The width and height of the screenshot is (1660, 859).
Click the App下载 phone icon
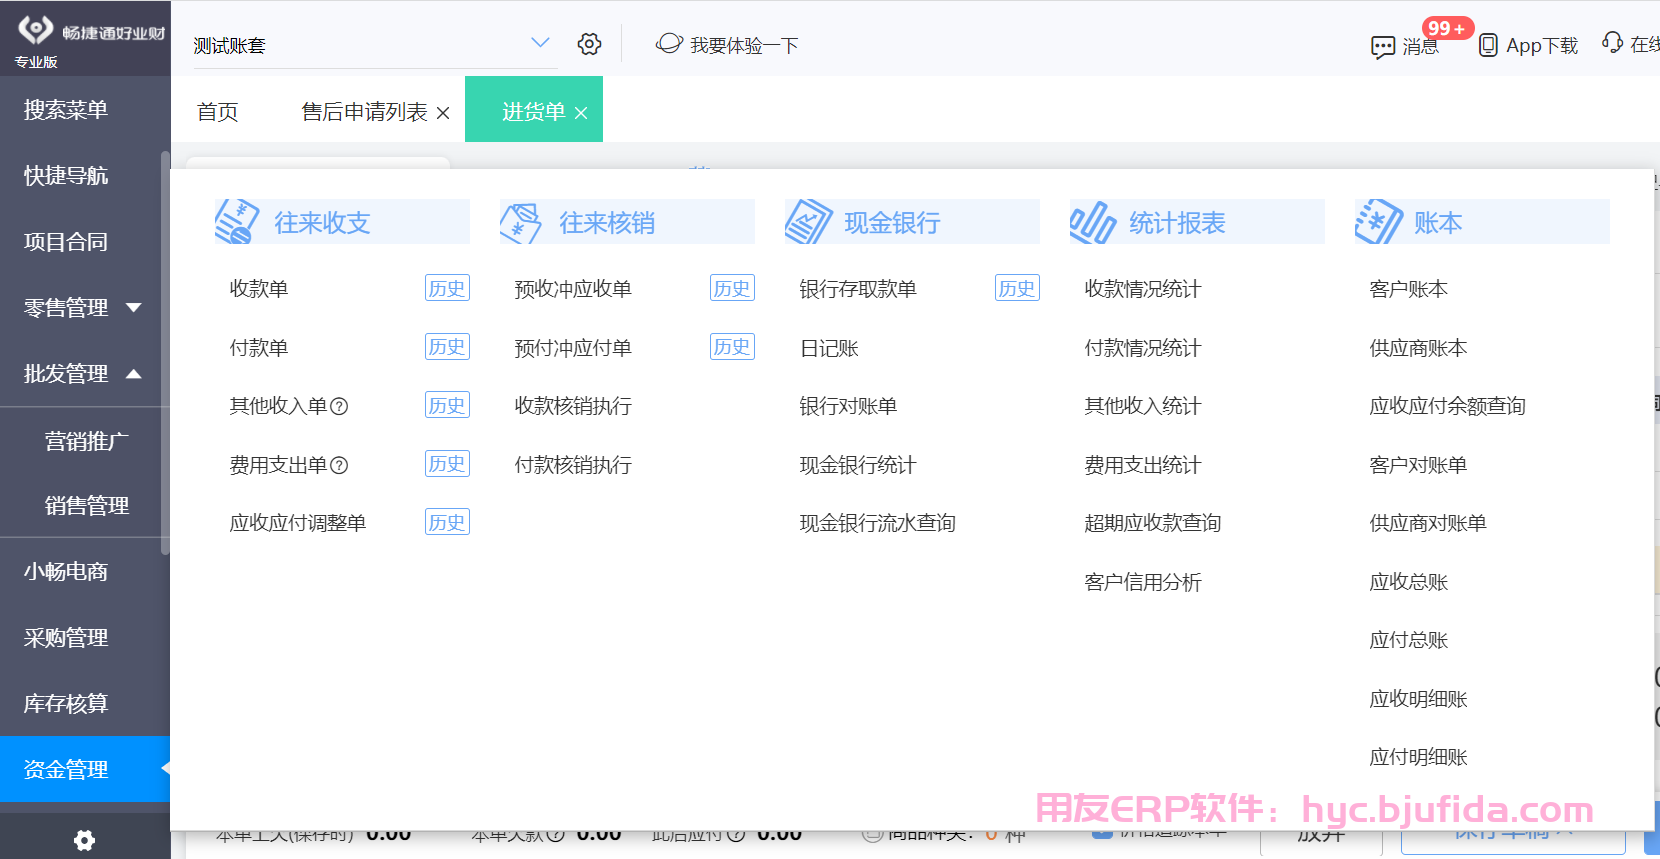(1488, 46)
